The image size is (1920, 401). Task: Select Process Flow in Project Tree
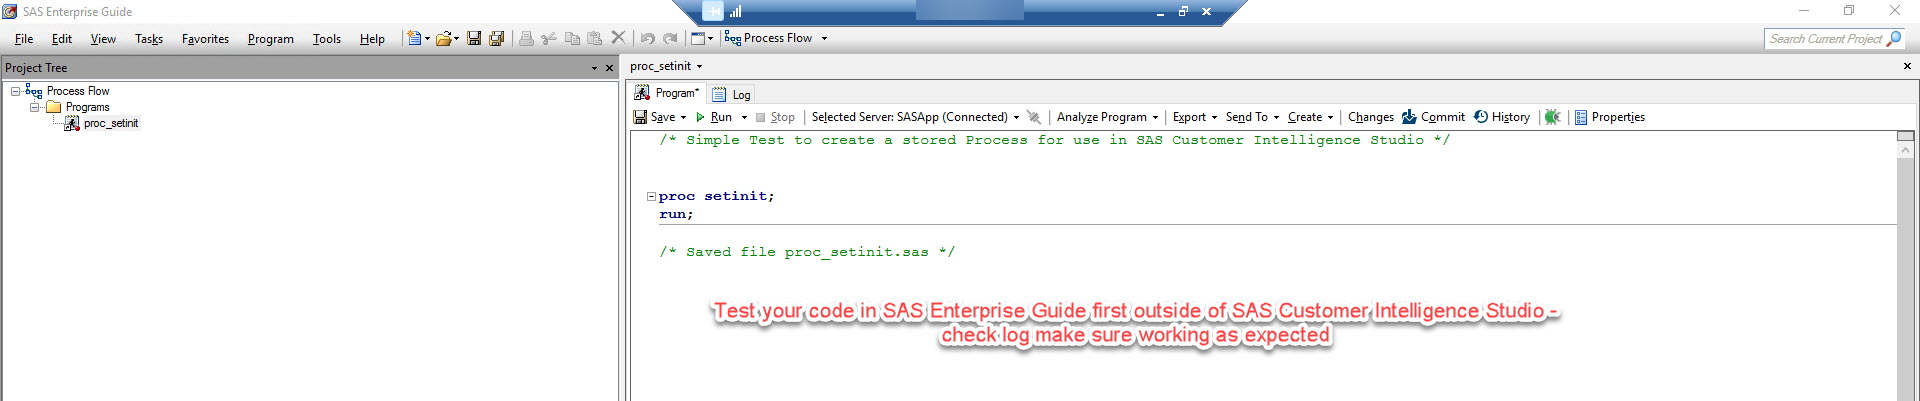pyautogui.click(x=78, y=91)
